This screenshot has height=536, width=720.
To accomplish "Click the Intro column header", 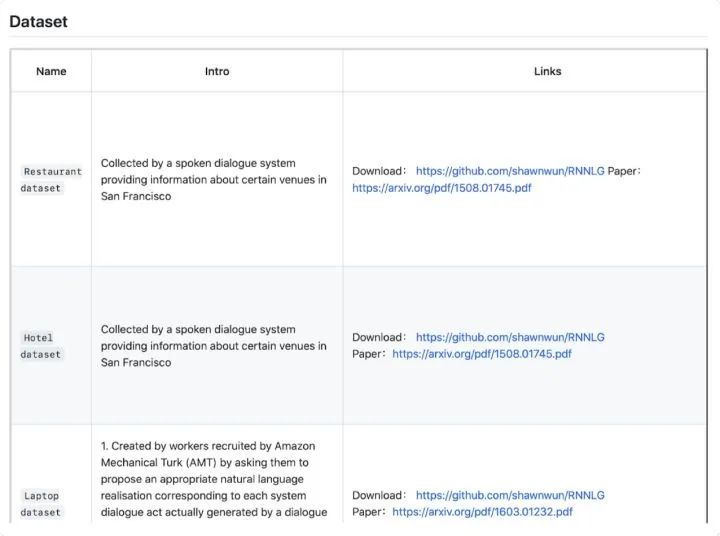I will [x=217, y=72].
